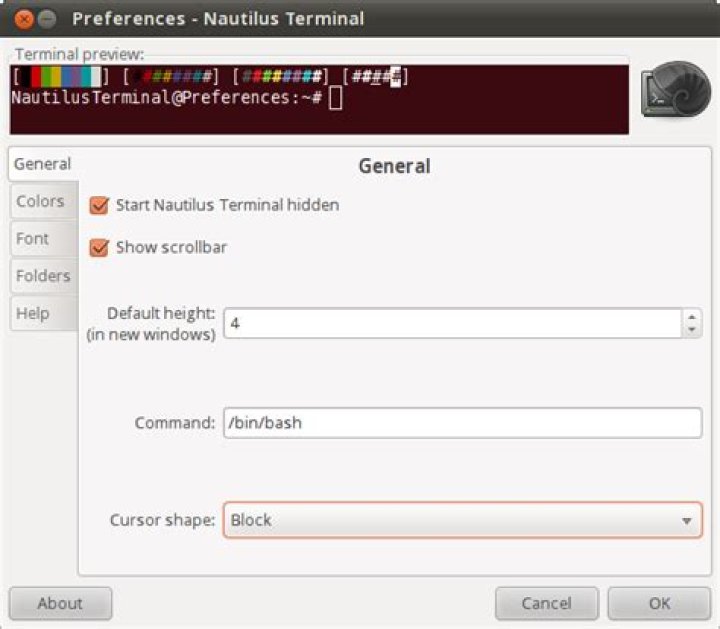The height and width of the screenshot is (629, 720).
Task: Minimize the Preferences window
Action: tap(47, 19)
